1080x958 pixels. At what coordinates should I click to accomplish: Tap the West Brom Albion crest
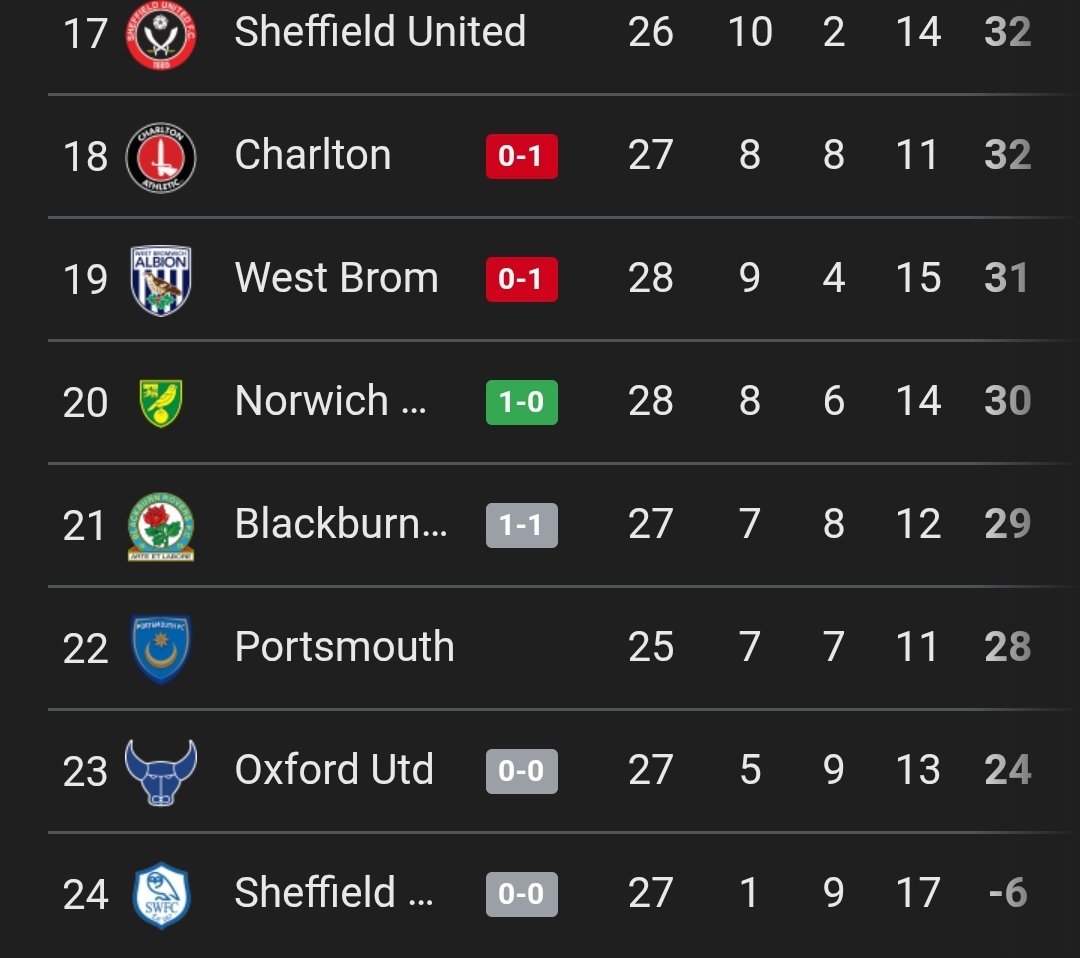(161, 280)
